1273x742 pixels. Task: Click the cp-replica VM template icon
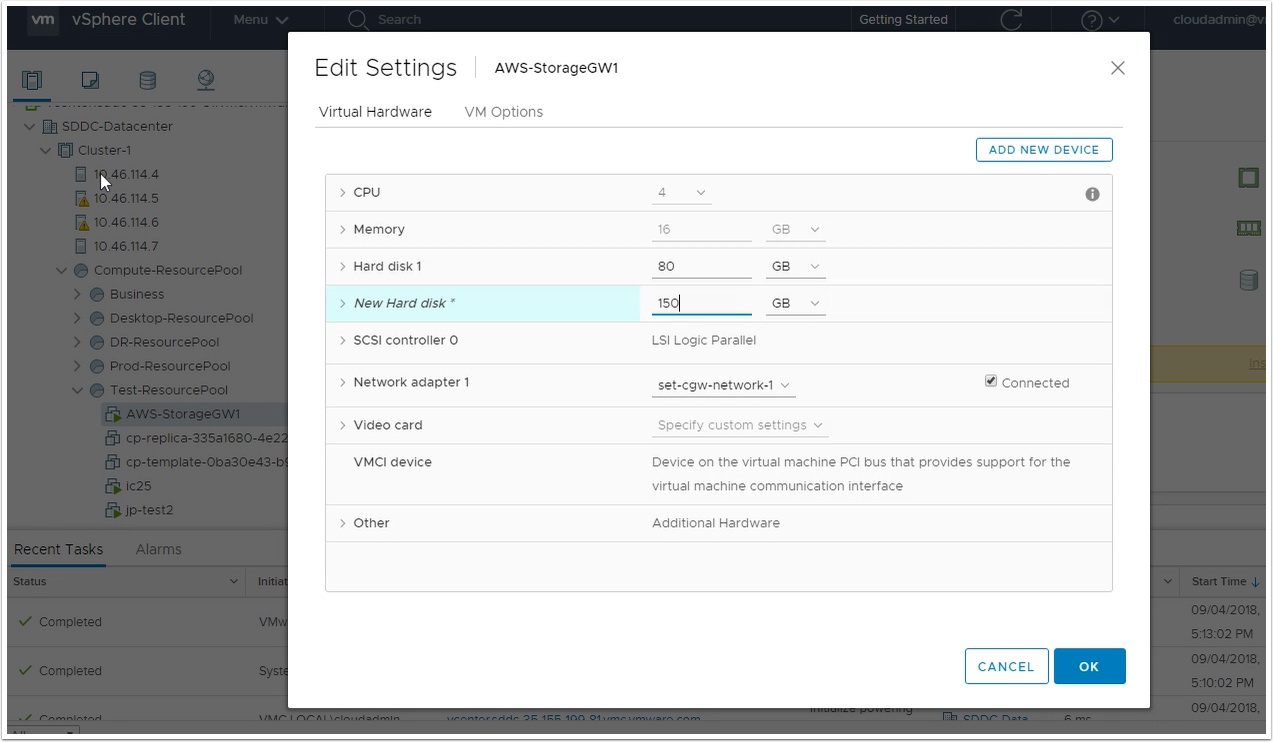pyautogui.click(x=113, y=438)
